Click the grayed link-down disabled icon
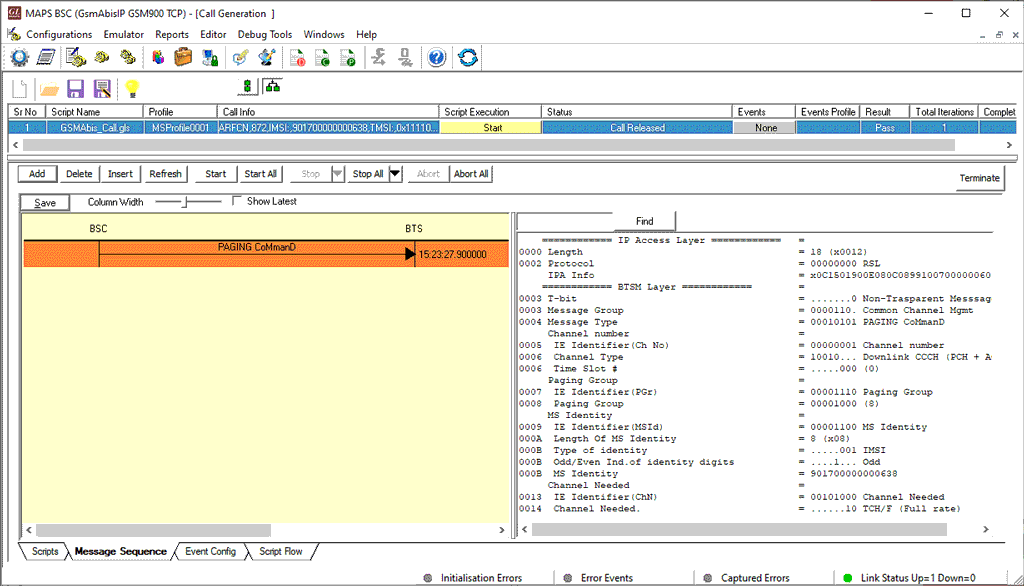Image resolution: width=1024 pixels, height=586 pixels. 406,57
